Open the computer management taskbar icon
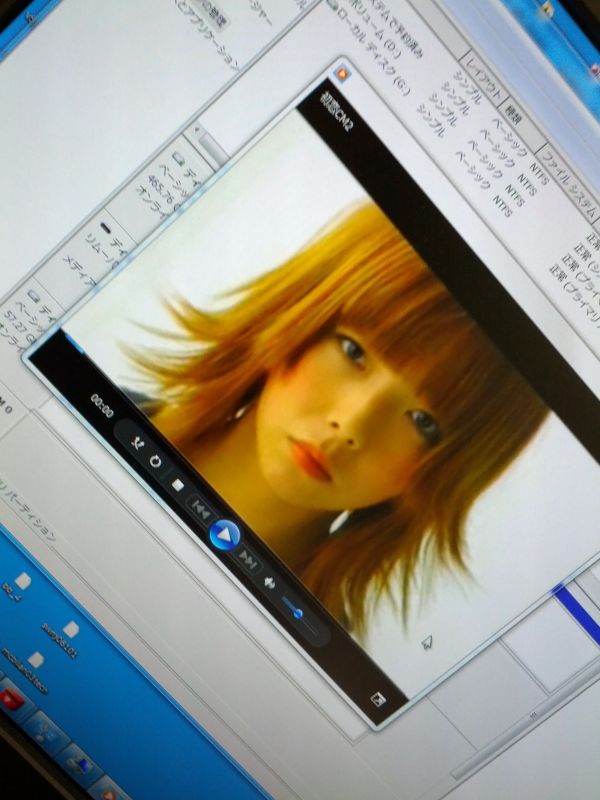This screenshot has height=800, width=600. [x=79, y=764]
